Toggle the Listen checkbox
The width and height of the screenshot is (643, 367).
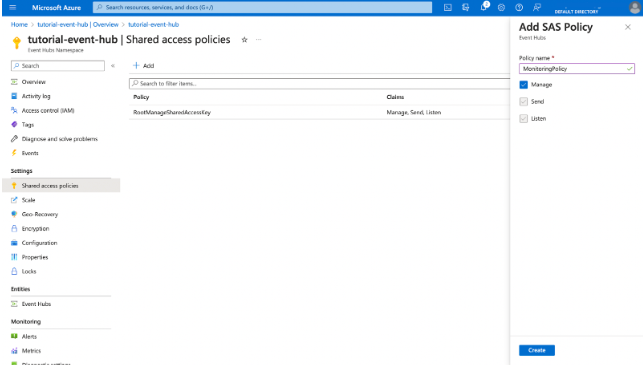point(524,119)
